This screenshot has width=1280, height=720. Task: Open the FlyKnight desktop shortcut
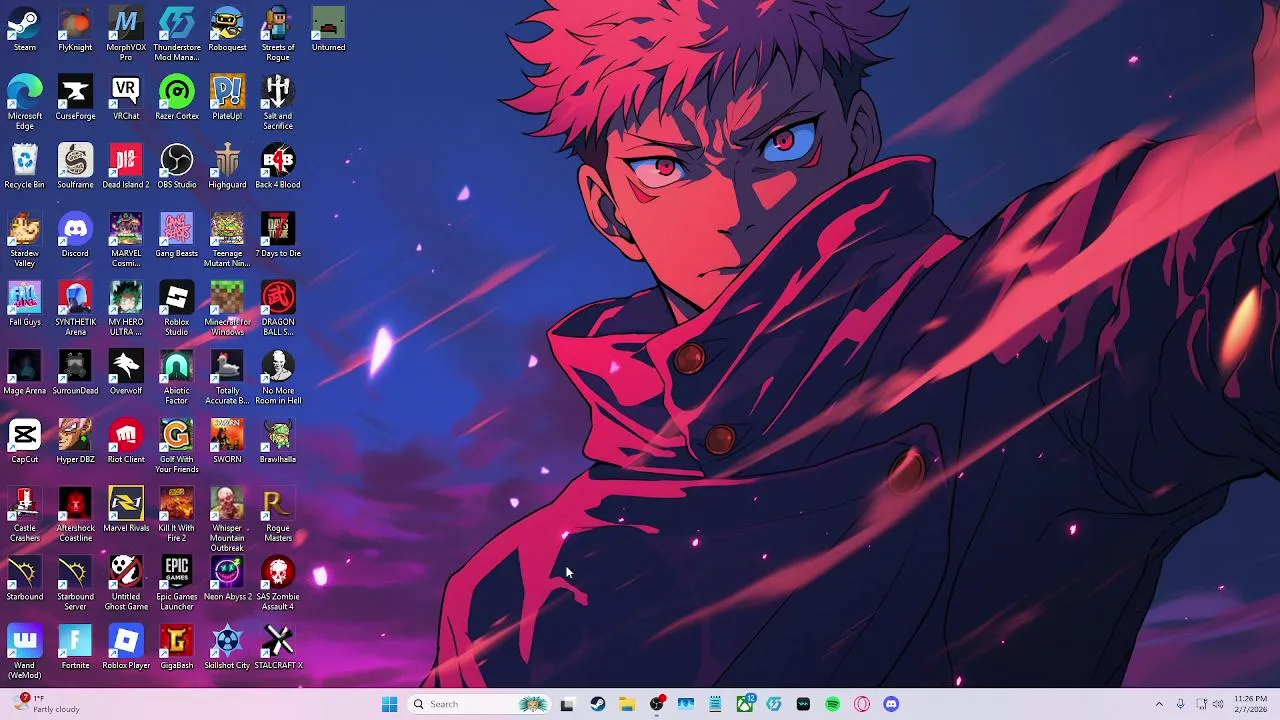pos(75,30)
